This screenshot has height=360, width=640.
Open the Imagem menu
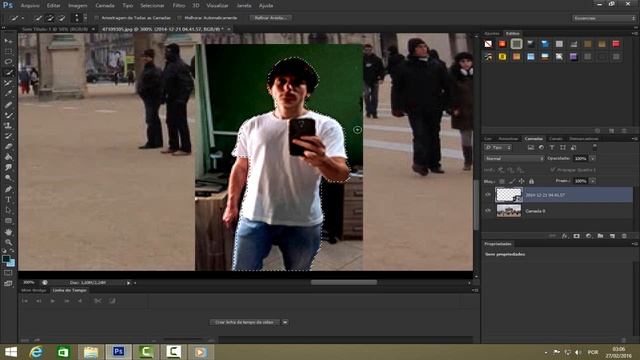[x=78, y=6]
